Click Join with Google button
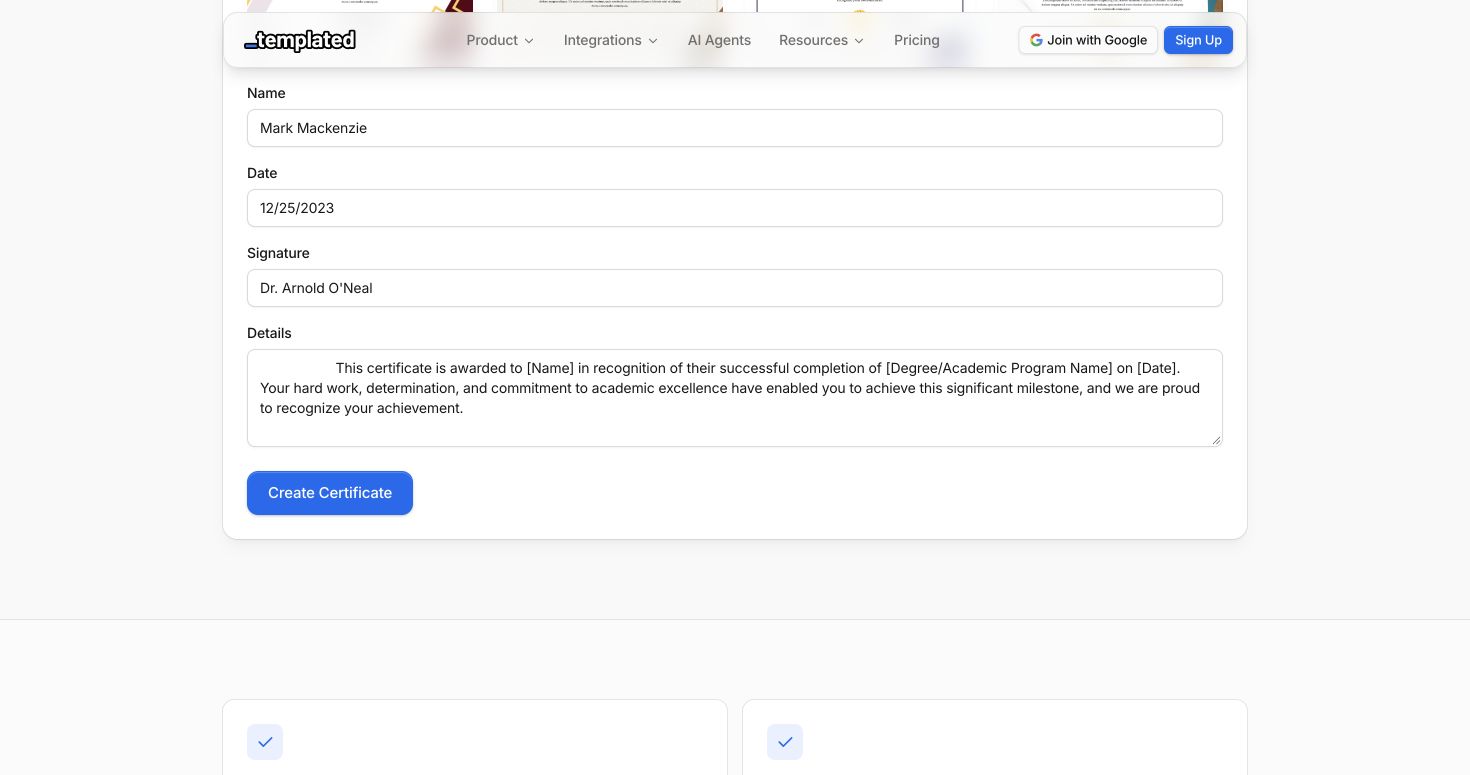Screen dimensions: 1470x775 (1088, 40)
